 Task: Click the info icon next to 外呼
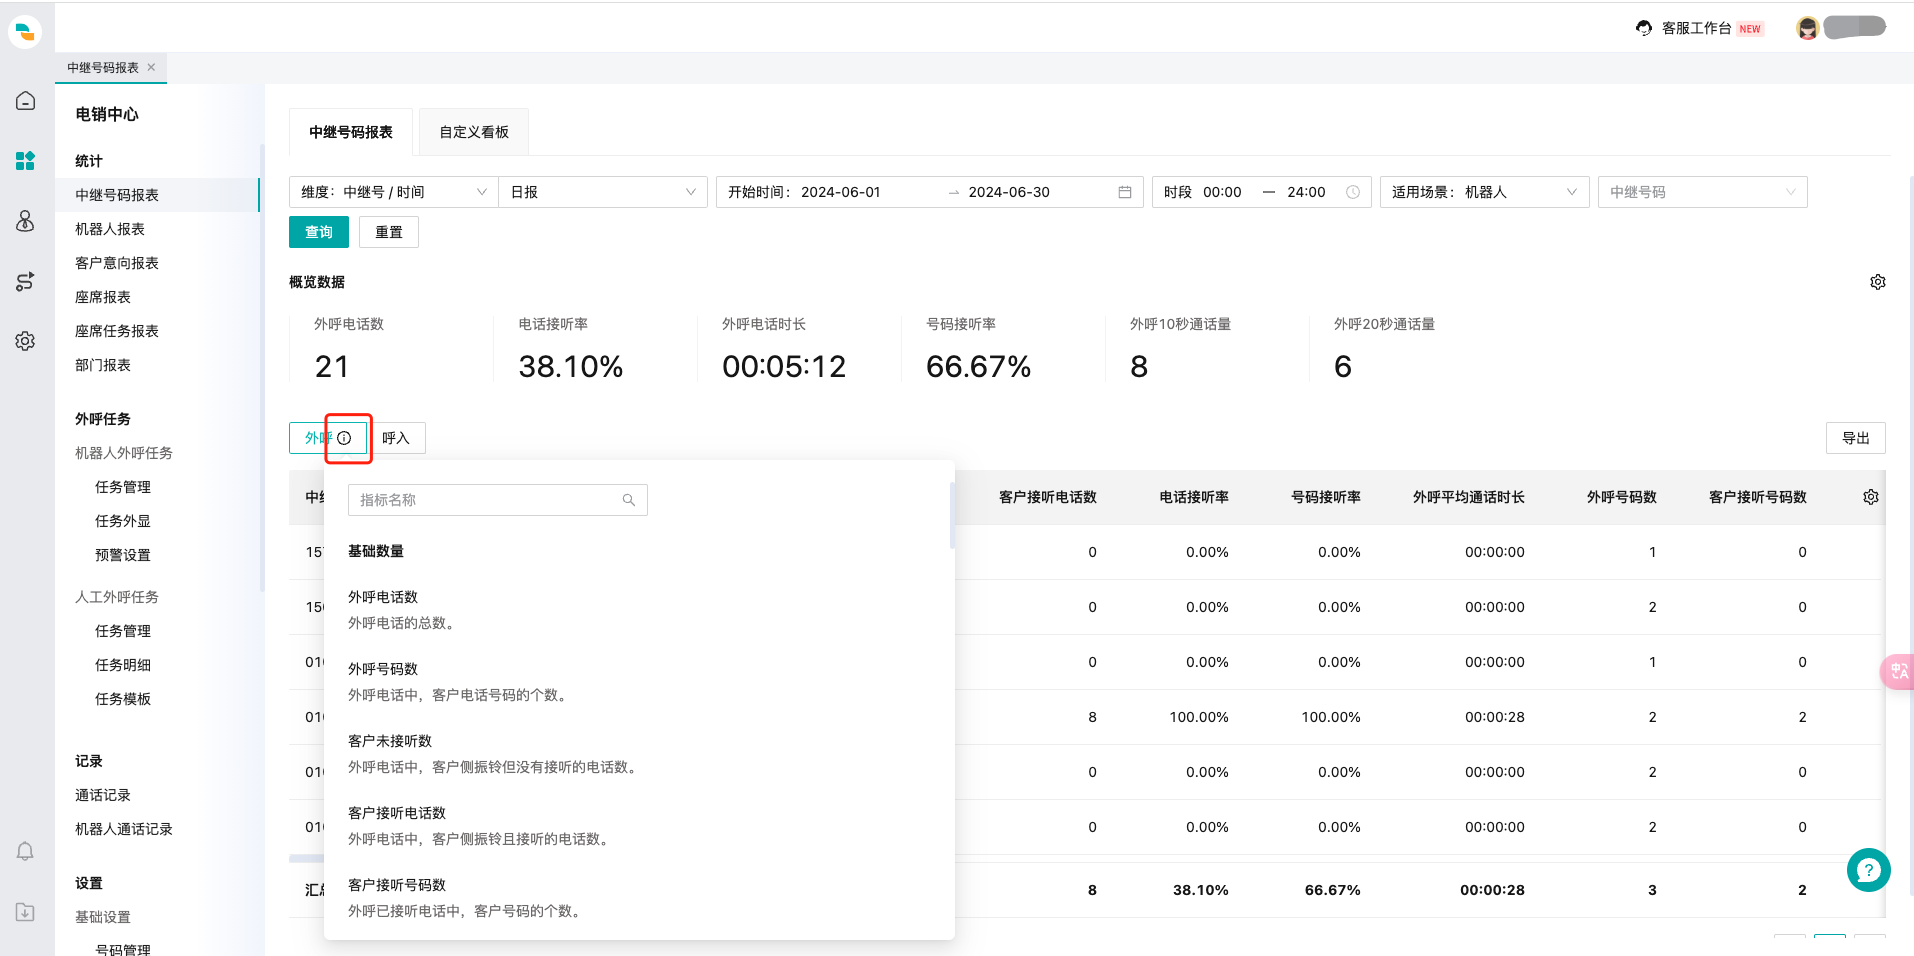pyautogui.click(x=344, y=438)
